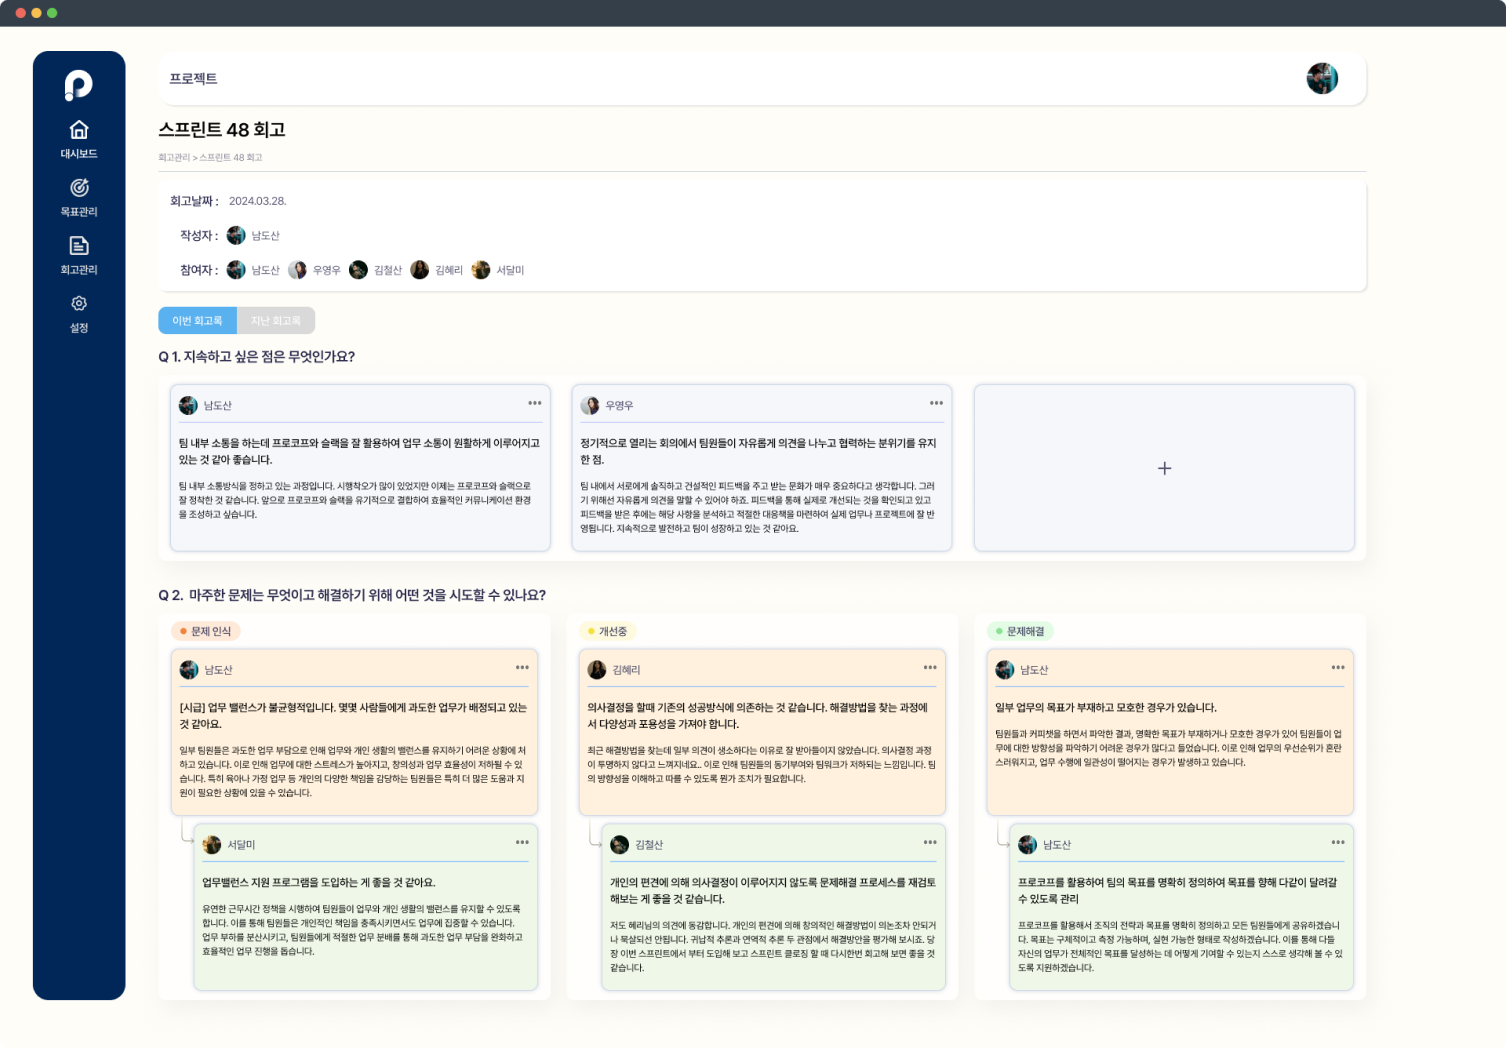This screenshot has width=1506, height=1048.
Task: Open 남도산's Q1 card about 프로코프와 슬랙
Action: (x=360, y=468)
